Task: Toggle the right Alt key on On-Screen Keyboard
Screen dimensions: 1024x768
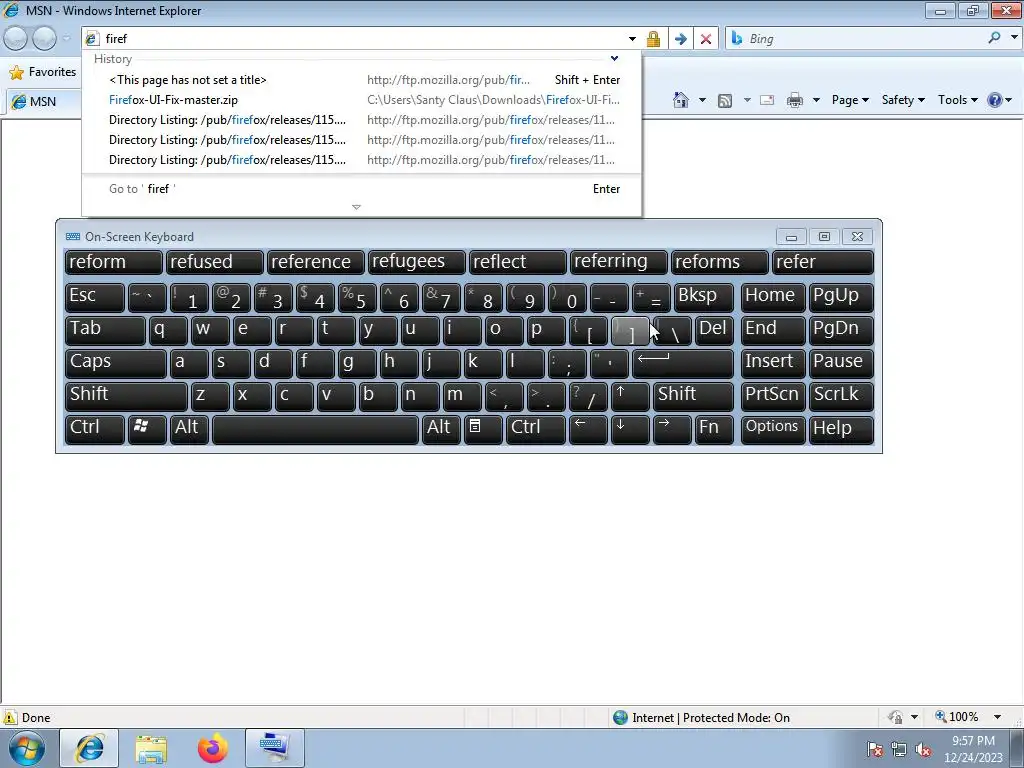Action: (441, 429)
